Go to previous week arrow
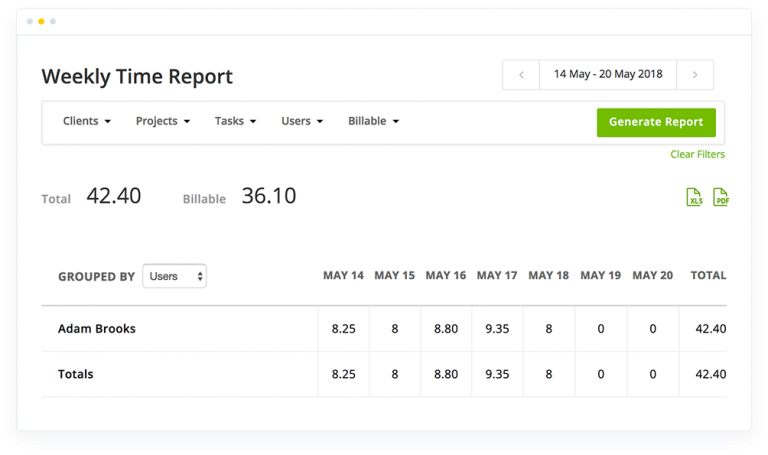768x455 pixels. pos(521,75)
